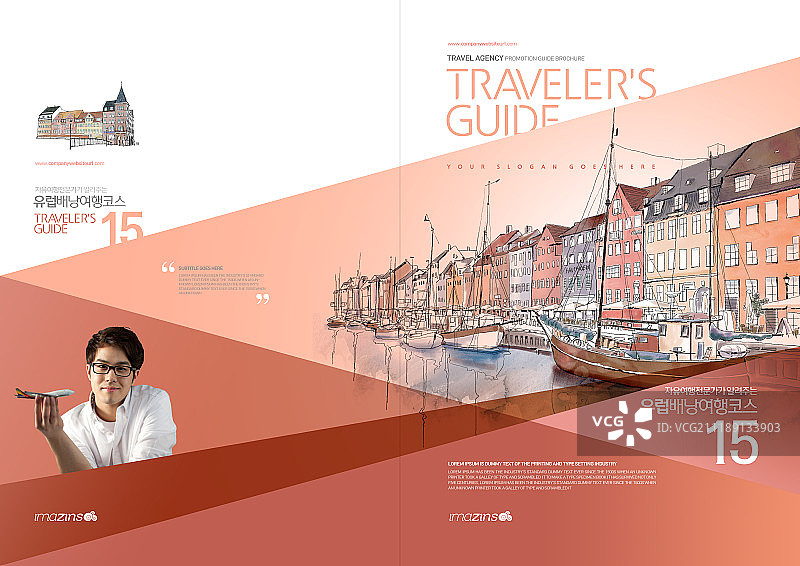Viewport: 800px width, 566px height.
Task: Open the website URL under the buildings sketch
Action: [x=69, y=162]
